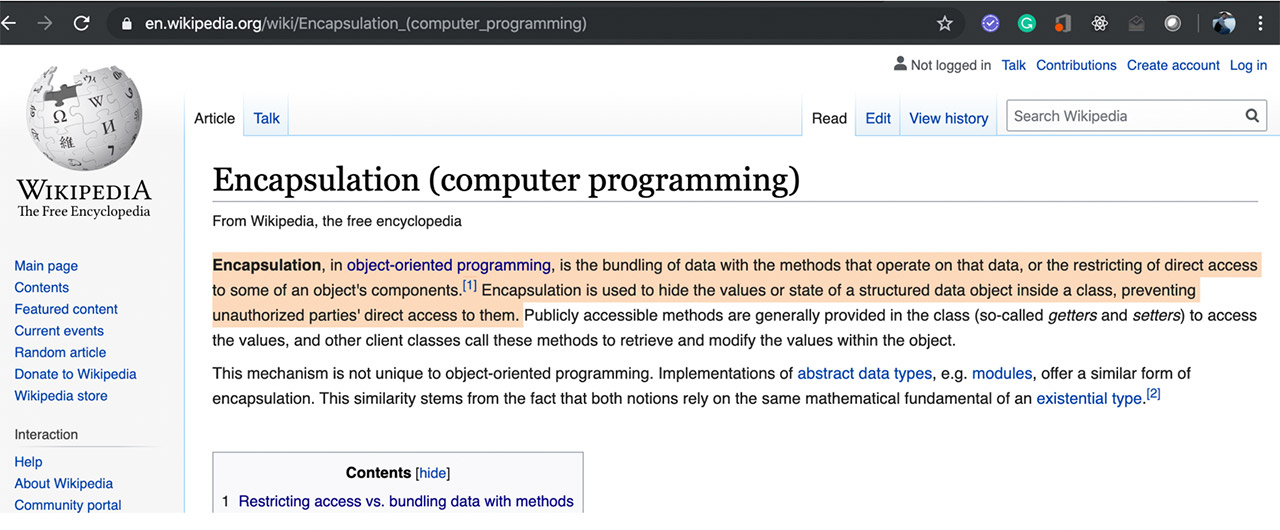Switch to the Article tab
This screenshot has height=530, width=1280.
point(214,118)
